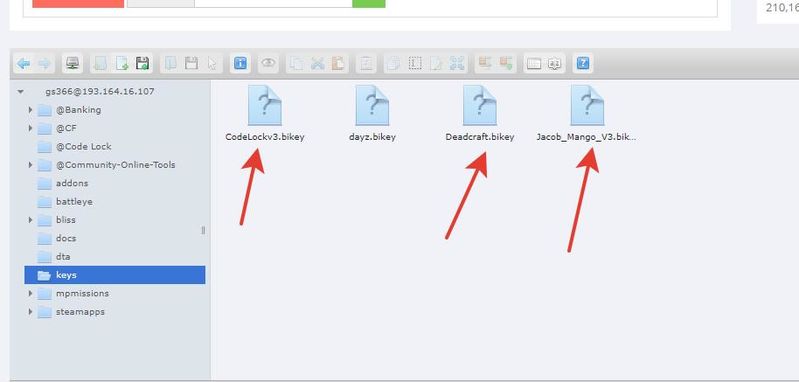Screen dimensions: 799x382
Task: Select the Deadcraft.bikey file
Action: (480, 114)
